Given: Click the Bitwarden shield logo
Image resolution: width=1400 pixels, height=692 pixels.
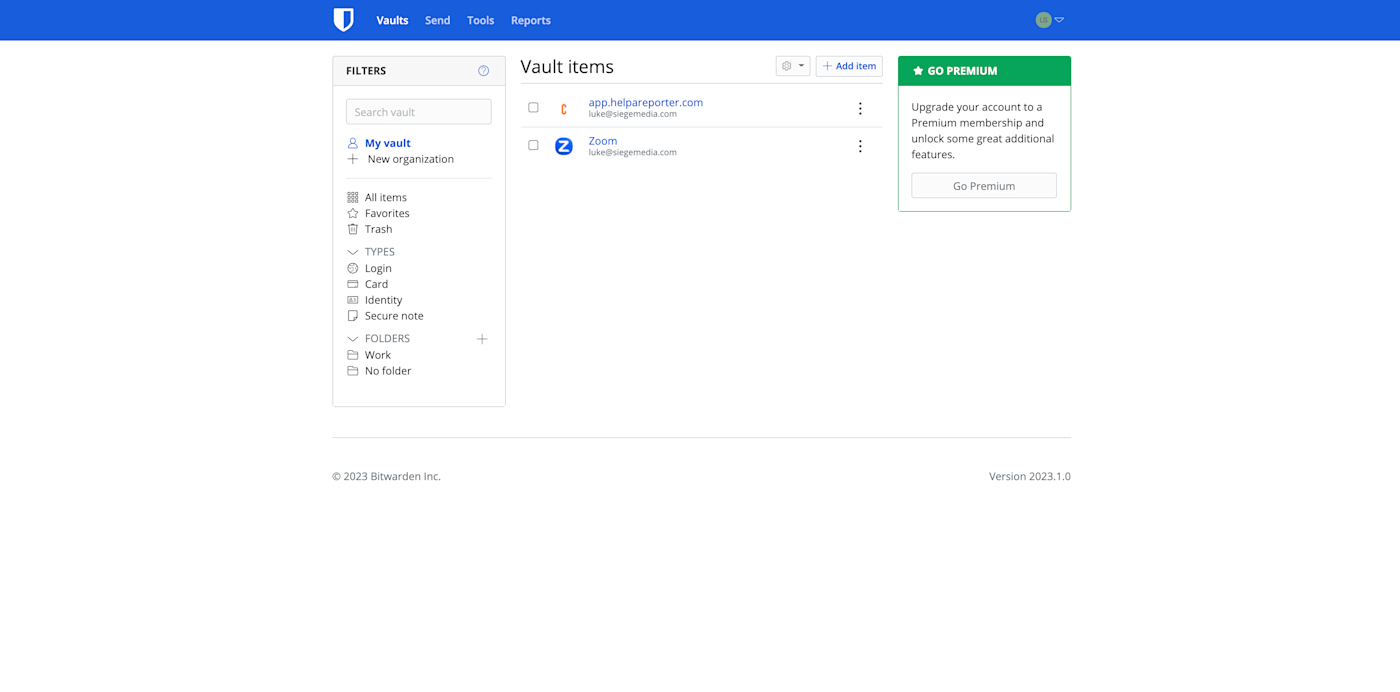Looking at the screenshot, I should click(343, 20).
